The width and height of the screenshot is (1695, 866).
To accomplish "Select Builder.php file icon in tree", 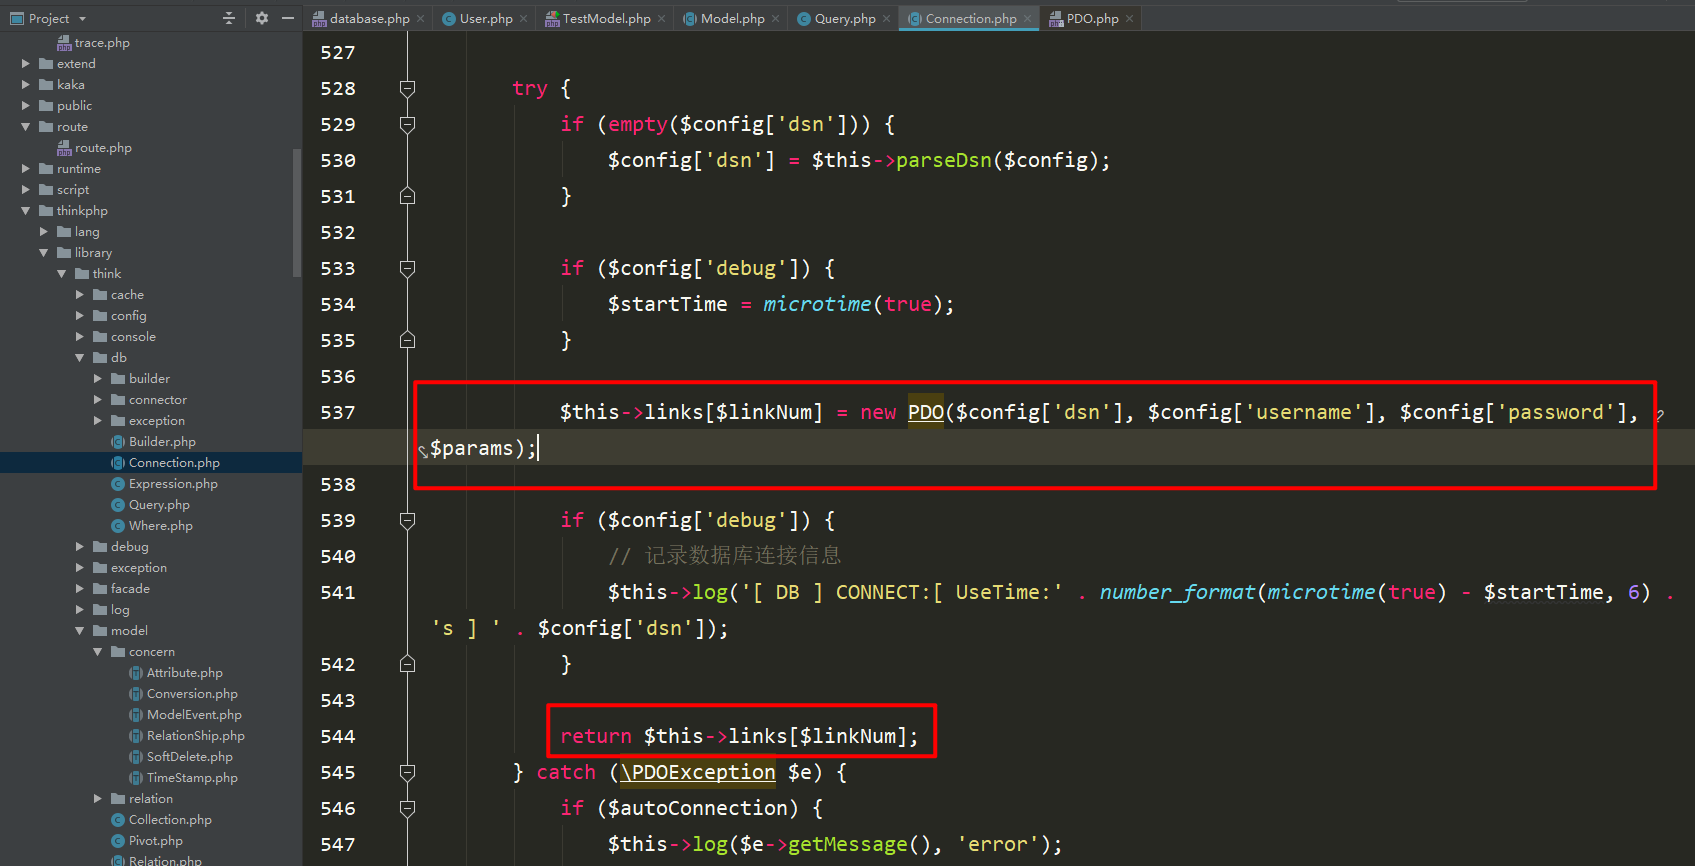I will (x=118, y=442).
